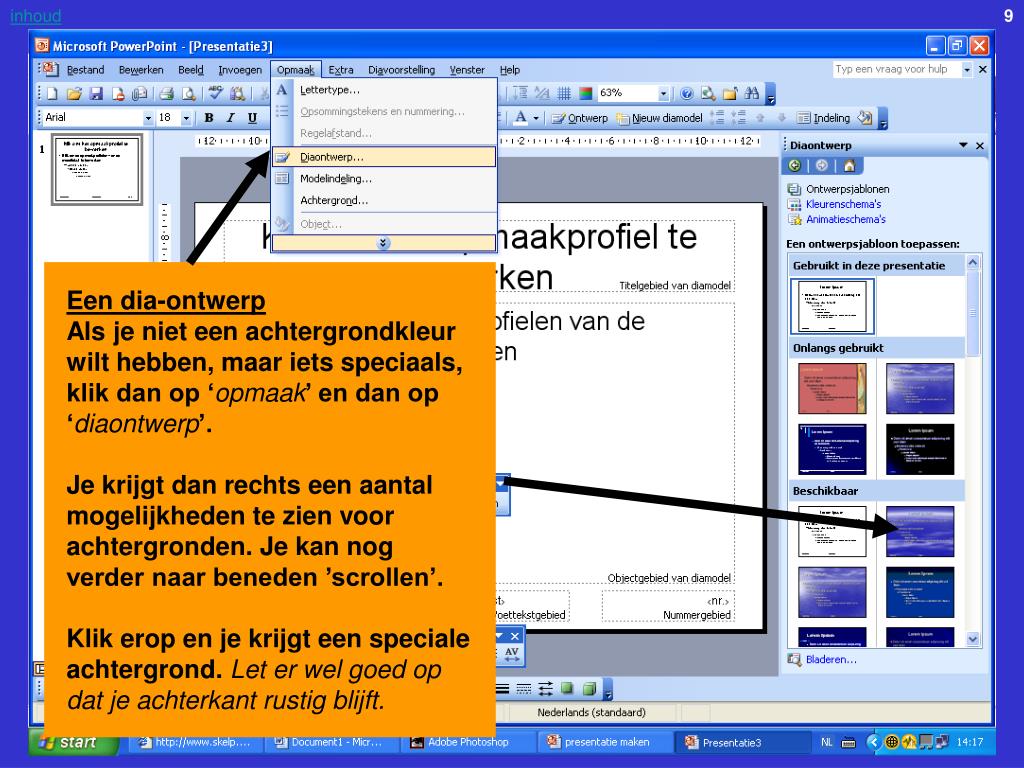This screenshot has width=1024, height=768.
Task: Click the Research magnifier icon
Action: point(708,93)
